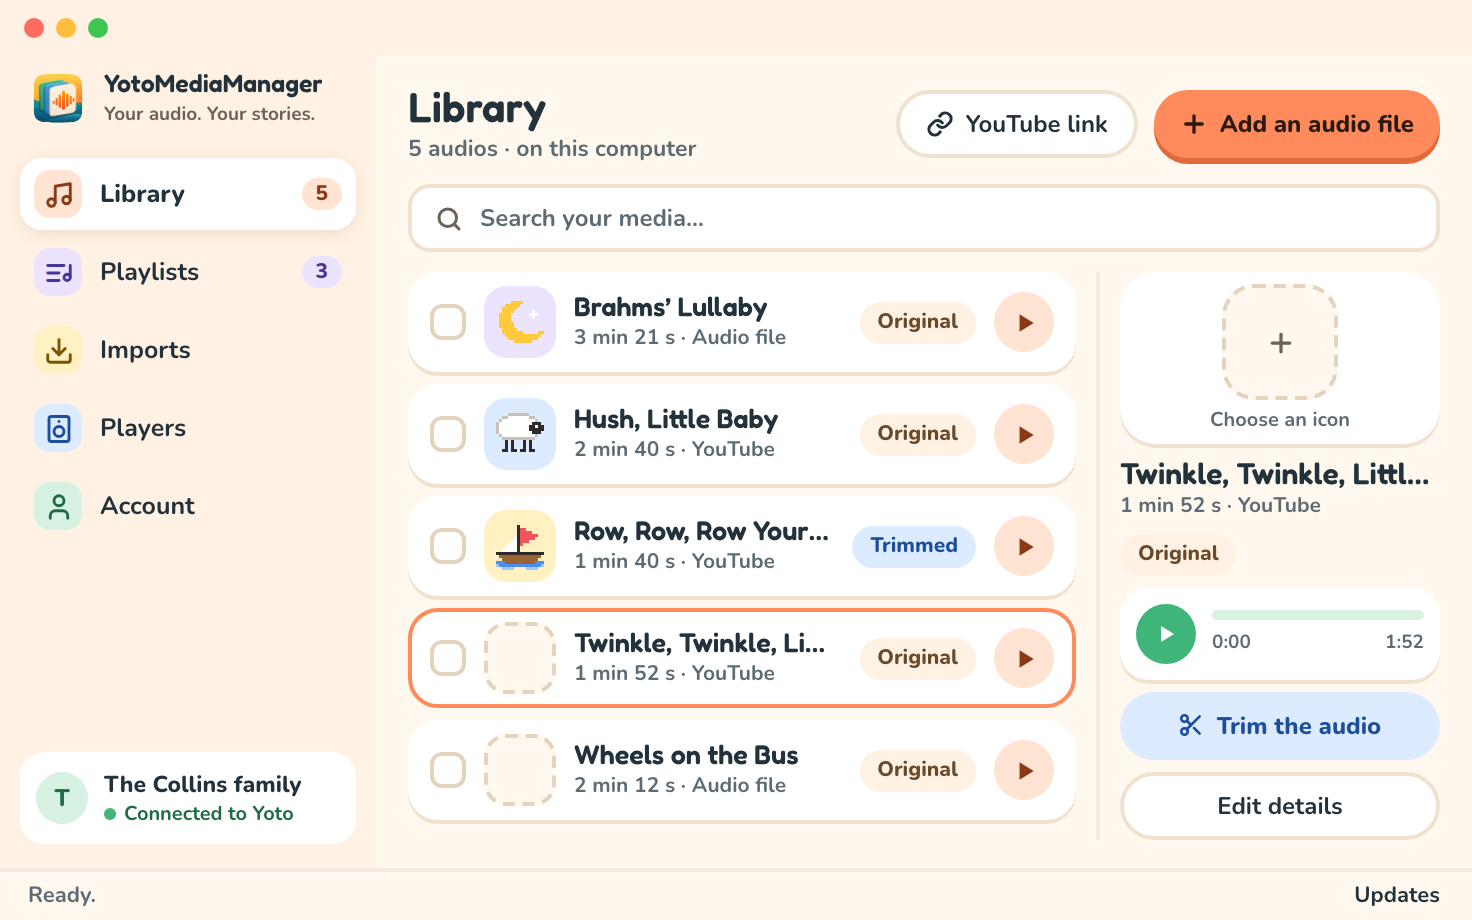Click the plus Choose an icon placeholder
Image resolution: width=1472 pixels, height=920 pixels.
(1280, 342)
